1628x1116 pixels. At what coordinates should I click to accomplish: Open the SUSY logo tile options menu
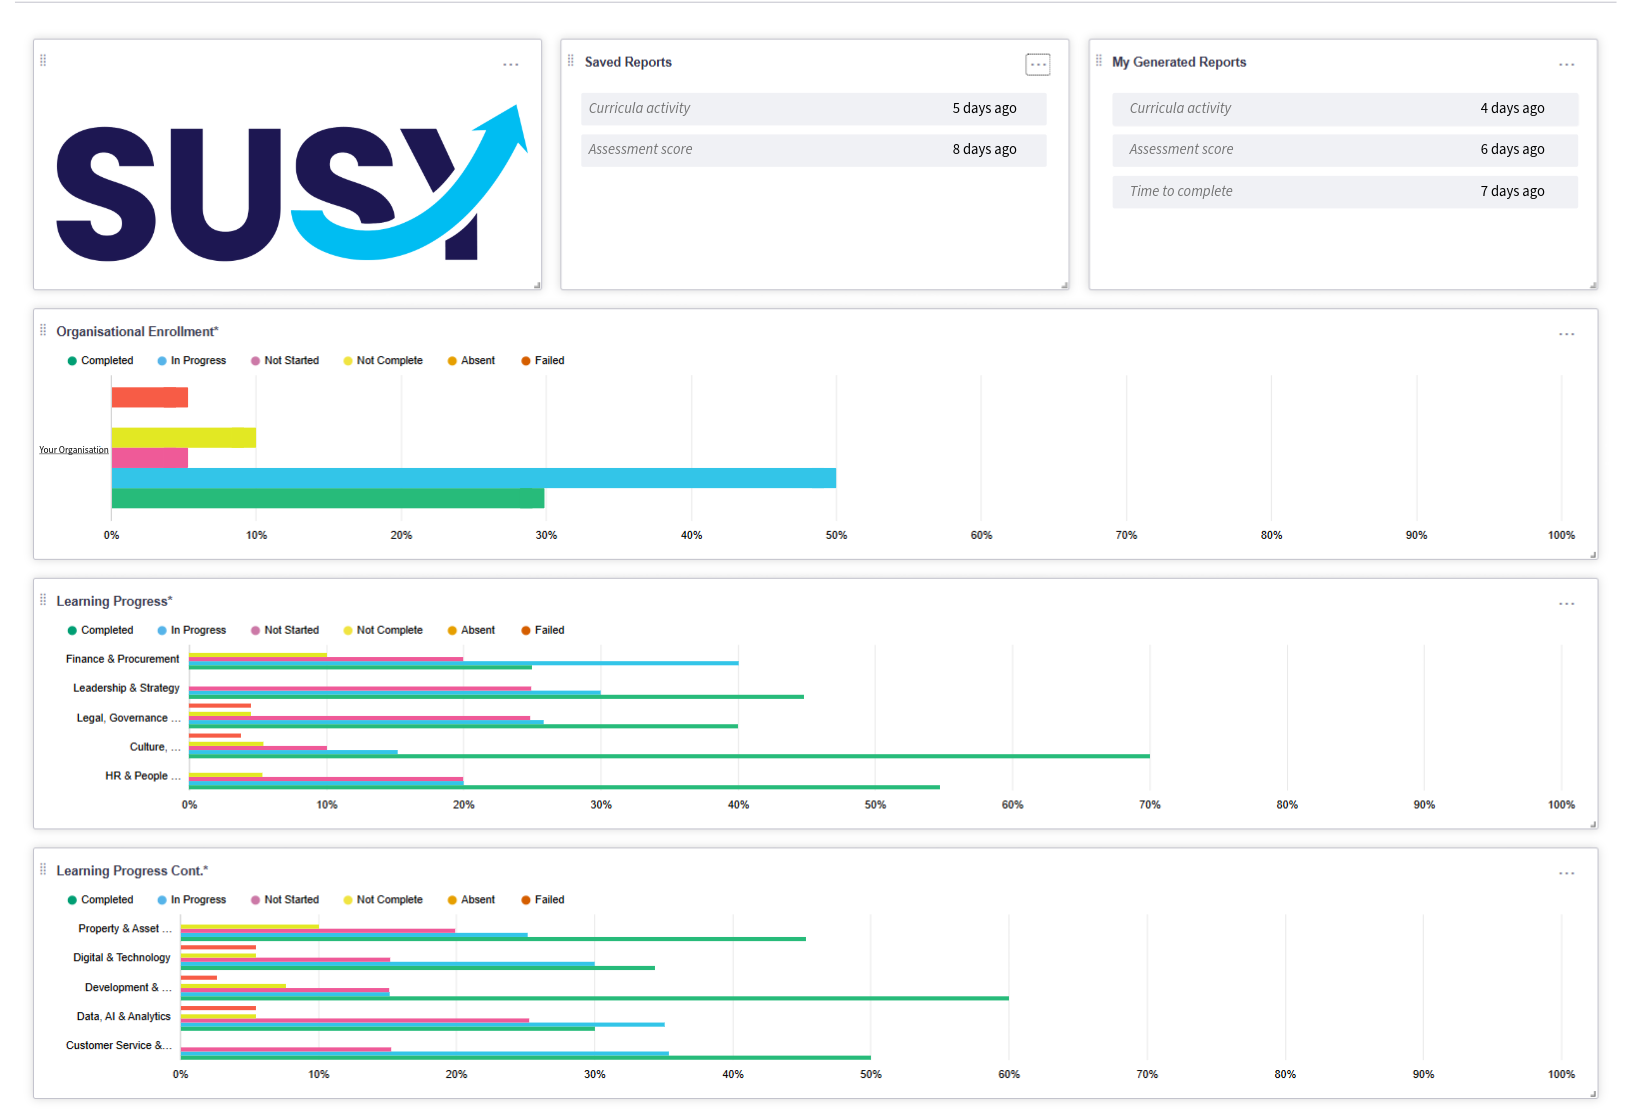coord(511,64)
